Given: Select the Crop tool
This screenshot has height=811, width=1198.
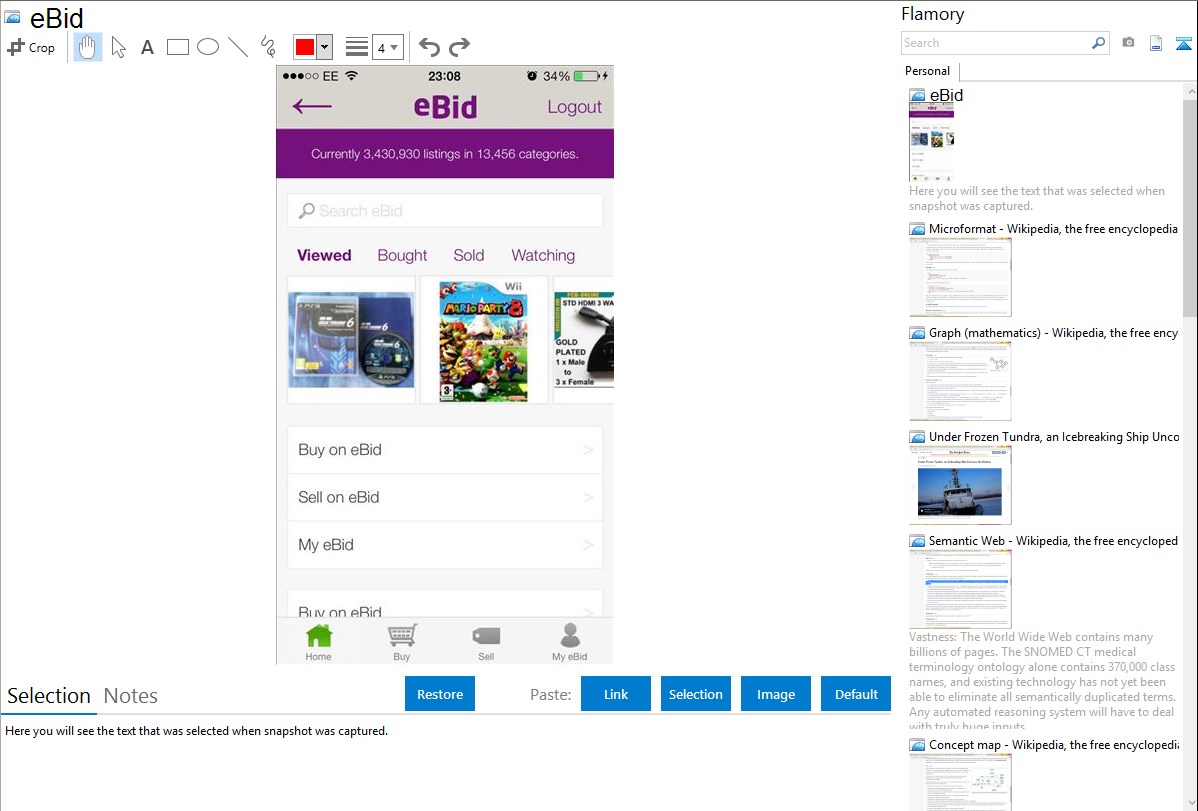Looking at the screenshot, I should pos(31,47).
